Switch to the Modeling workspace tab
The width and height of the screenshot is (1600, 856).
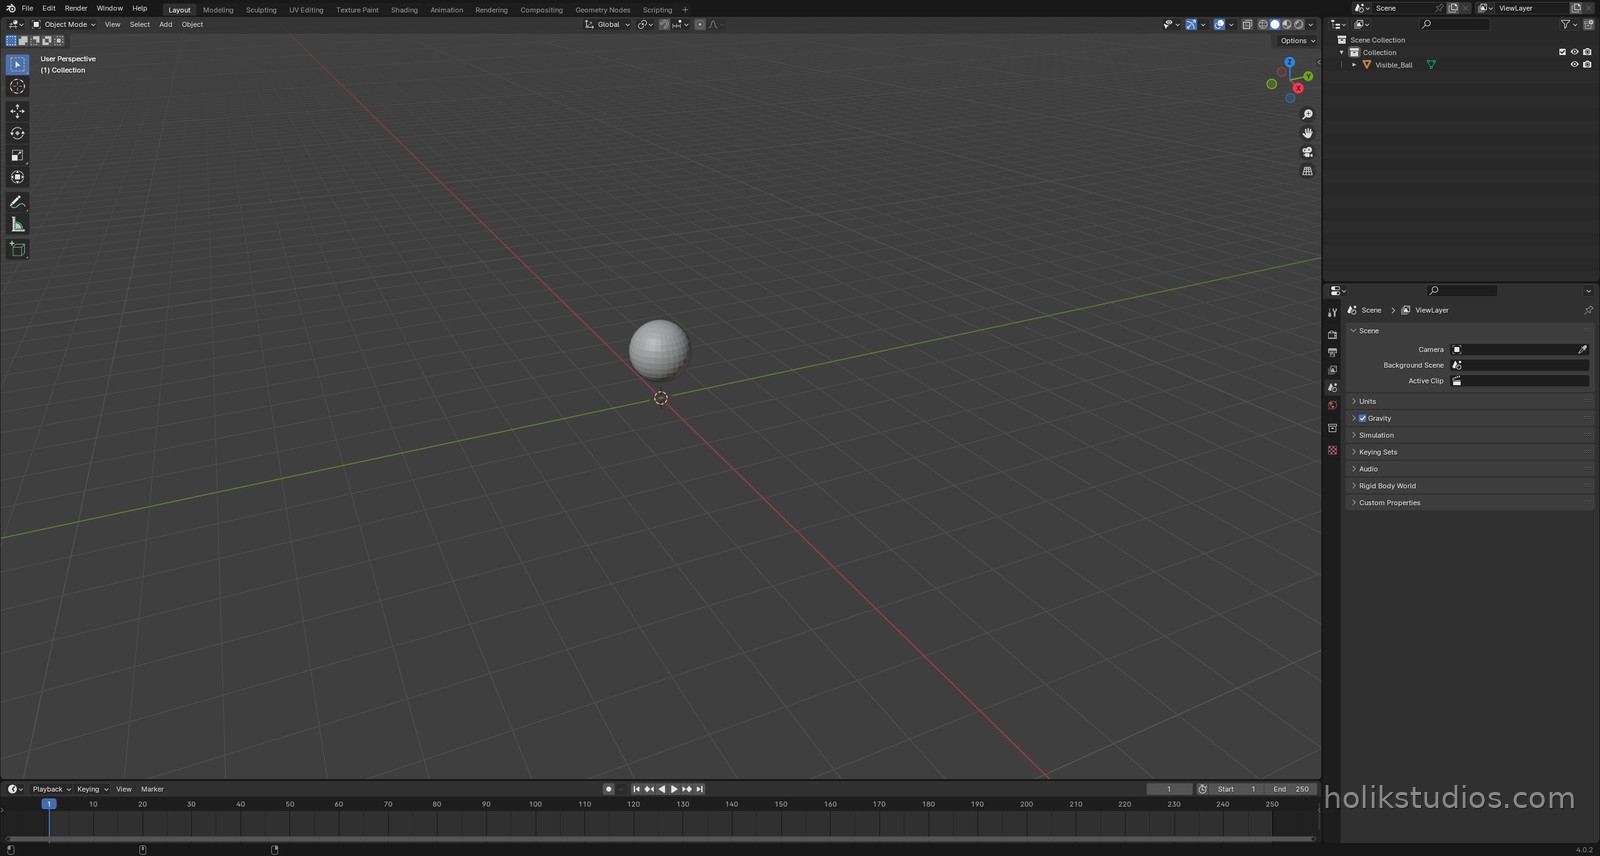pos(218,10)
